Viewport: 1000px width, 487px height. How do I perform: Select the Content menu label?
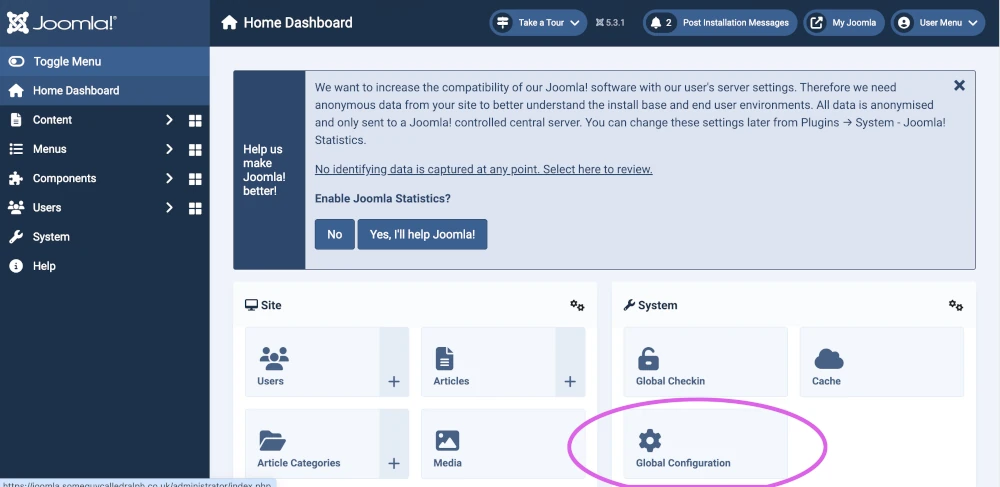click(52, 120)
